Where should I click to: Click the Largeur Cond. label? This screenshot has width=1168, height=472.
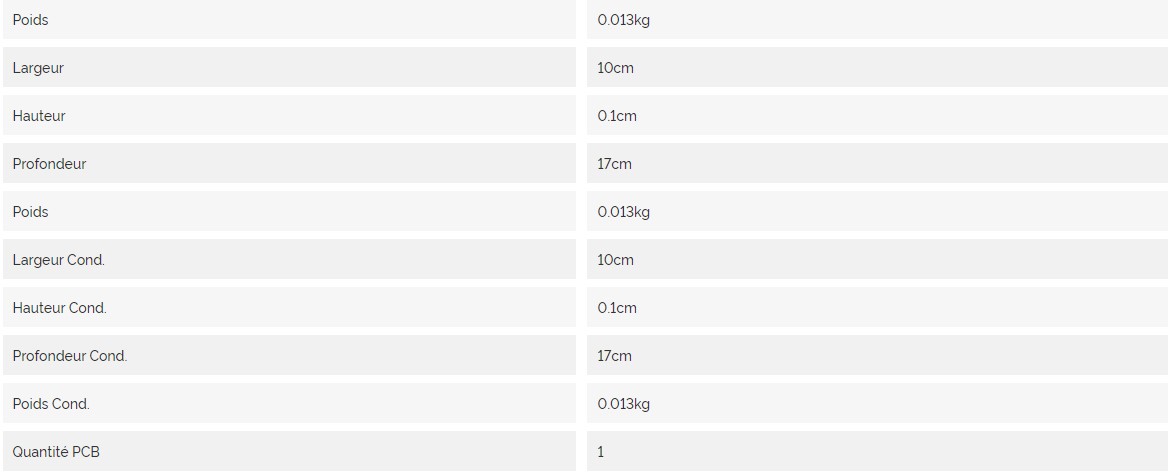[58, 260]
